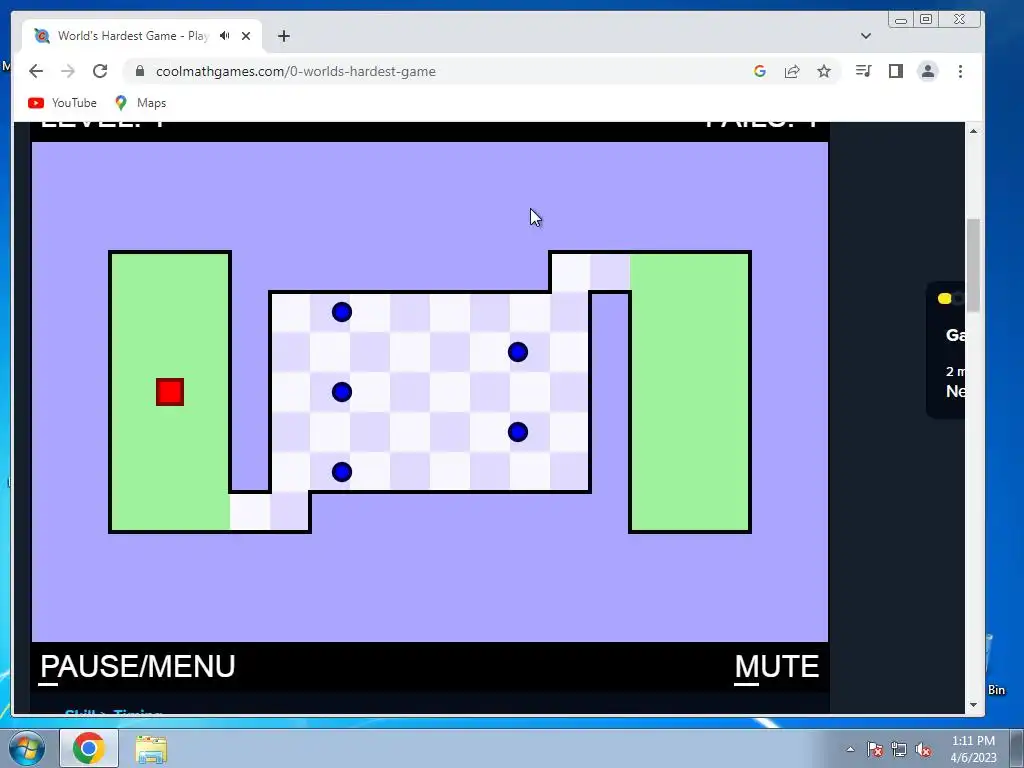Click the browser forward arrow
This screenshot has height=768, width=1024.
pyautogui.click(x=68, y=71)
